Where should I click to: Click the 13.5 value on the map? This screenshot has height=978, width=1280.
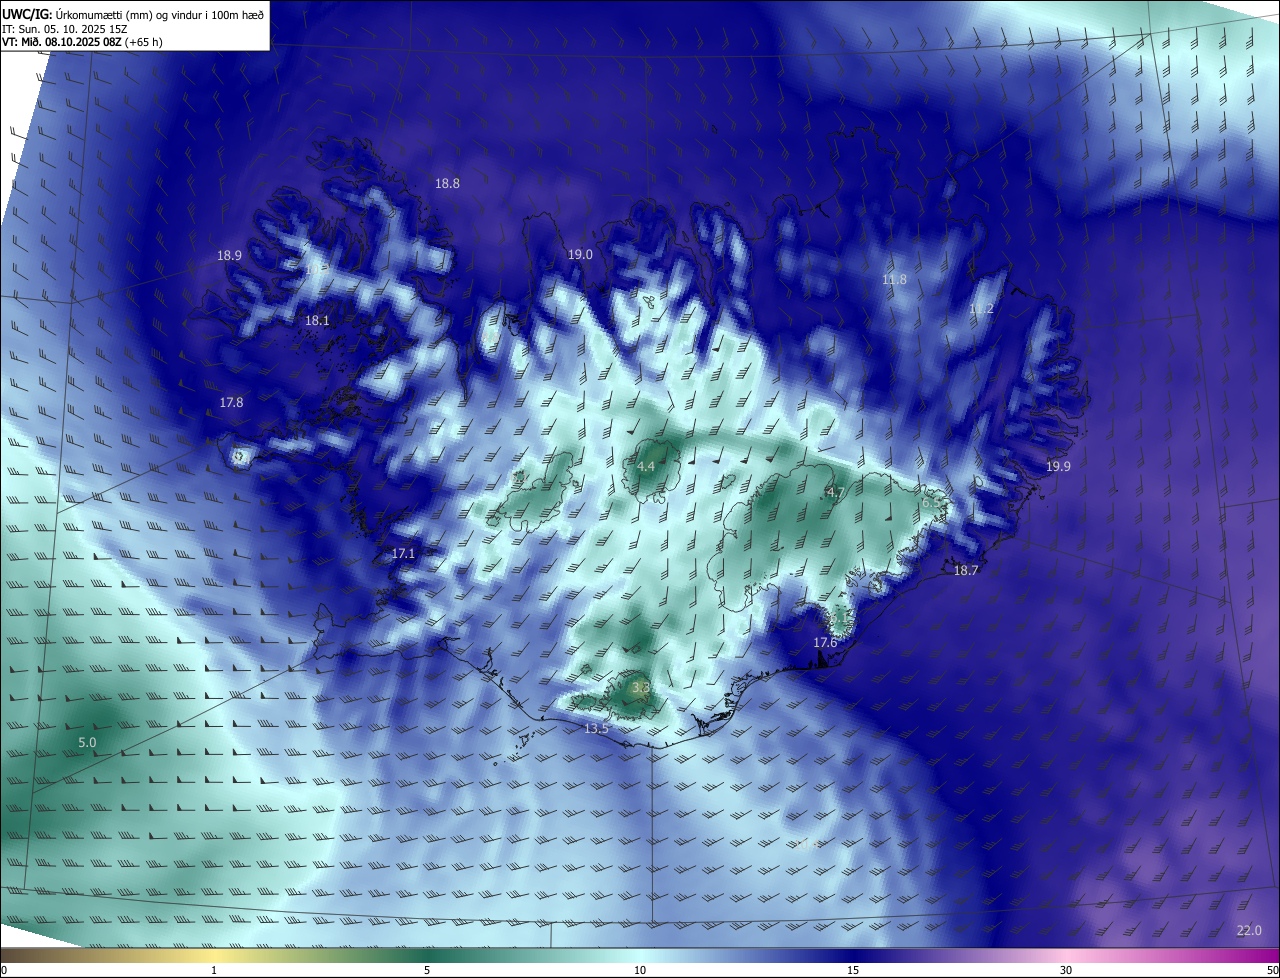click(x=596, y=729)
